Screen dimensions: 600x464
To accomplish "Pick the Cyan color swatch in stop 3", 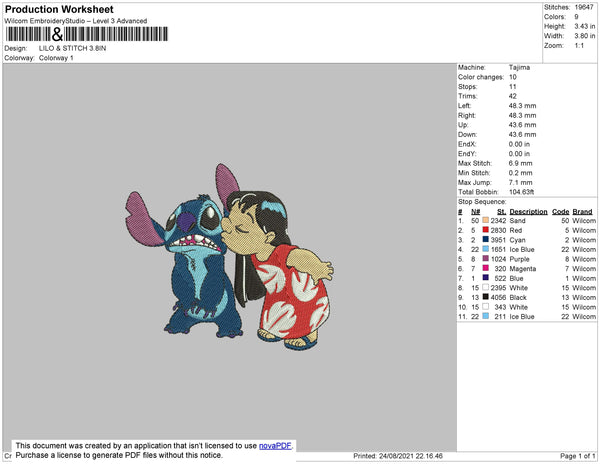I will [485, 241].
